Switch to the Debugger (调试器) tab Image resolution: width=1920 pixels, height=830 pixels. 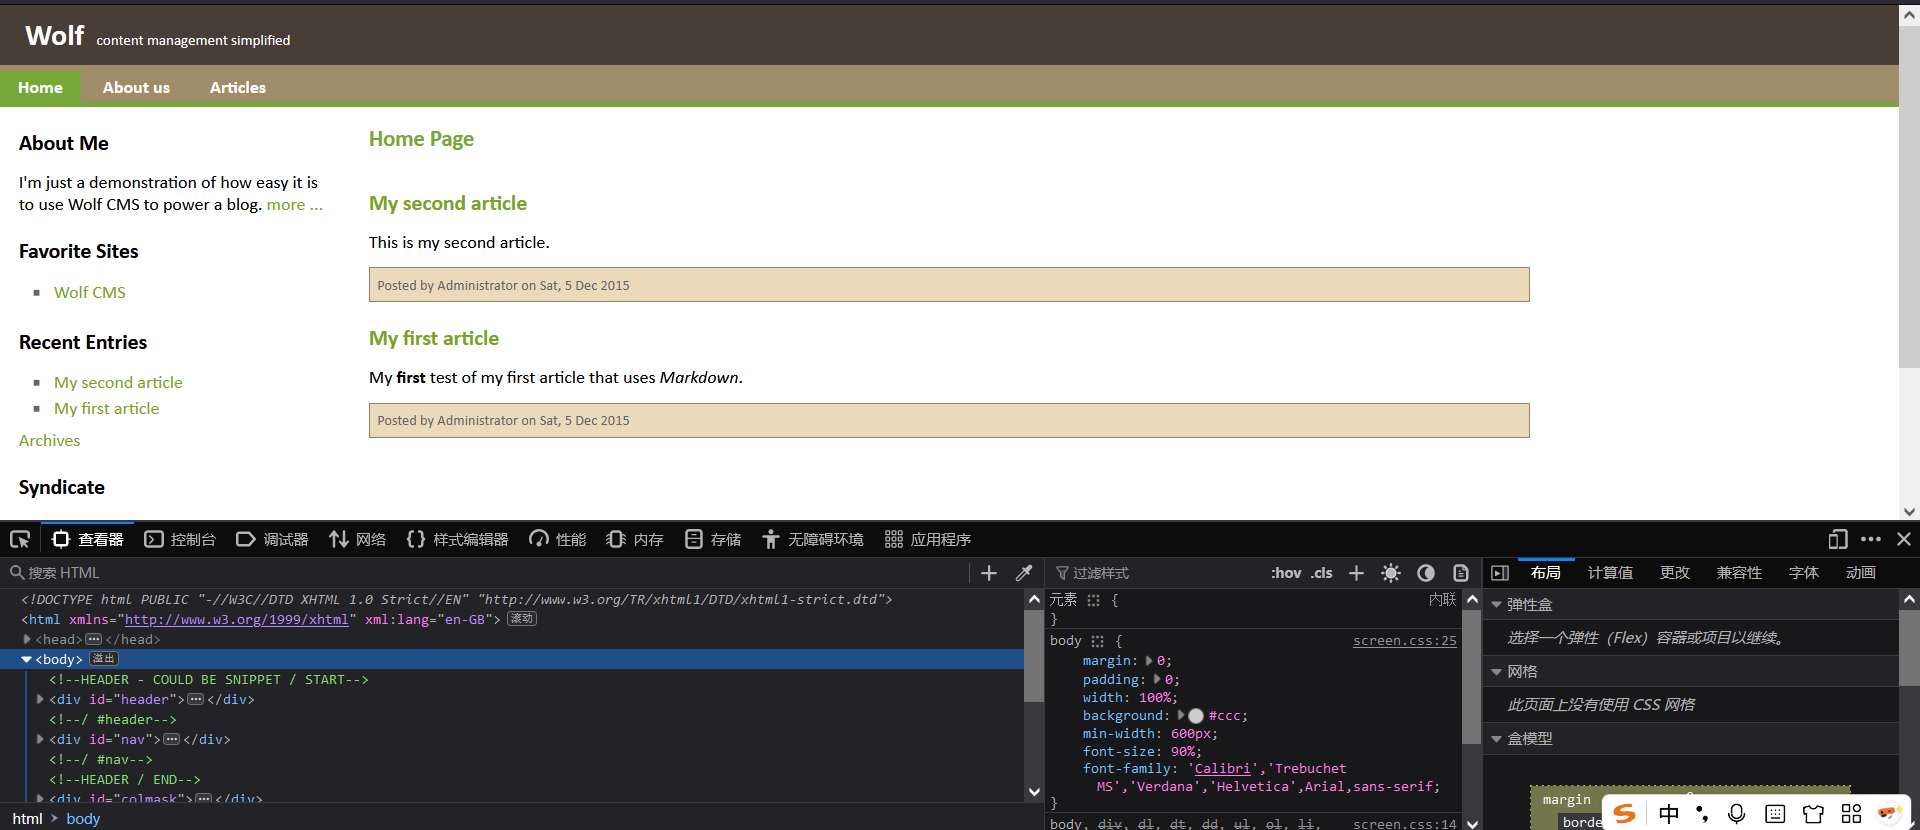point(272,540)
